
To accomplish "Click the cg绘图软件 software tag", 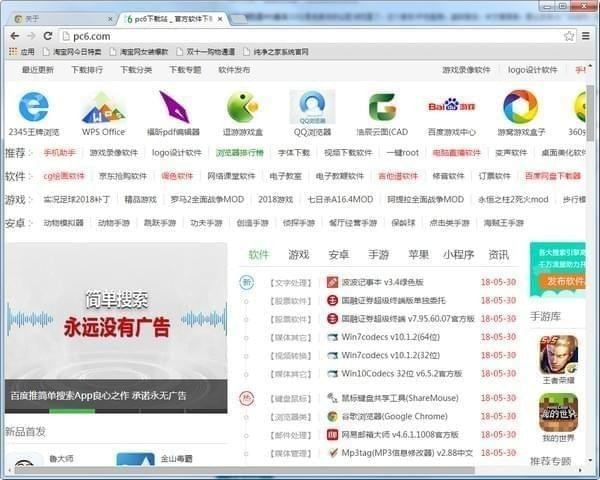I will point(64,176).
